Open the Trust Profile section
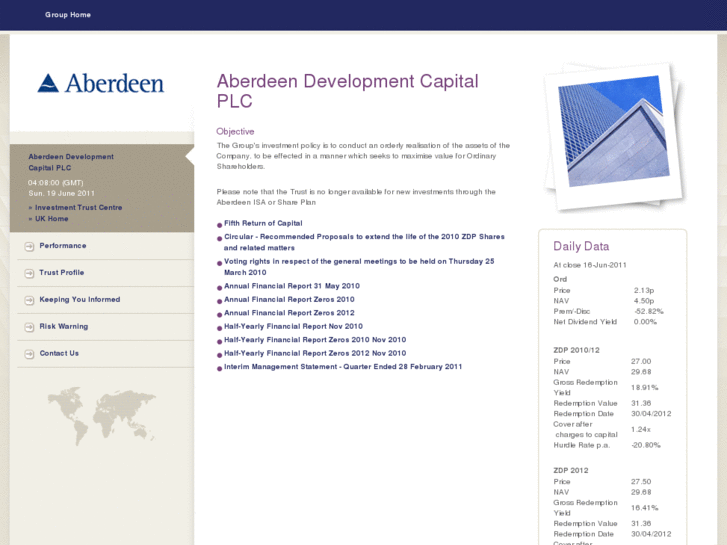The image size is (727, 545). click(x=62, y=273)
